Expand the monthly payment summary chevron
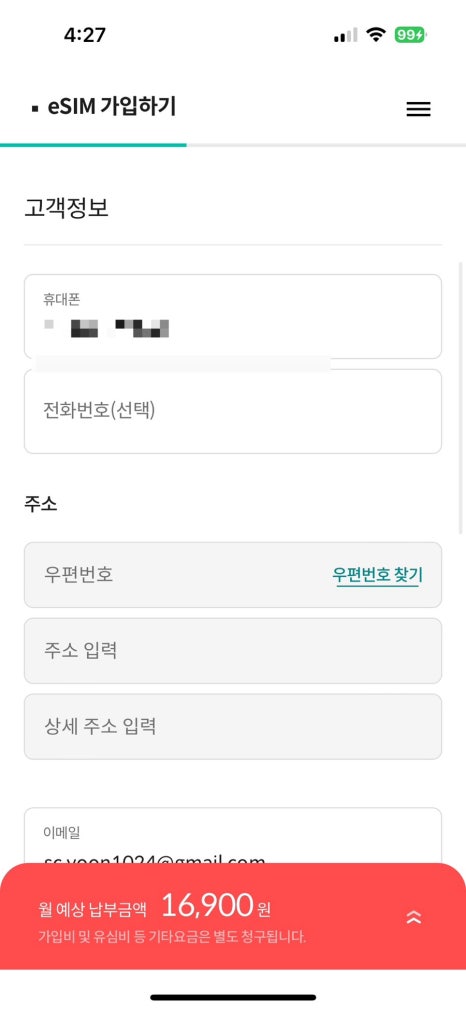Viewport: 466px width, 1010px height. pyautogui.click(x=414, y=917)
